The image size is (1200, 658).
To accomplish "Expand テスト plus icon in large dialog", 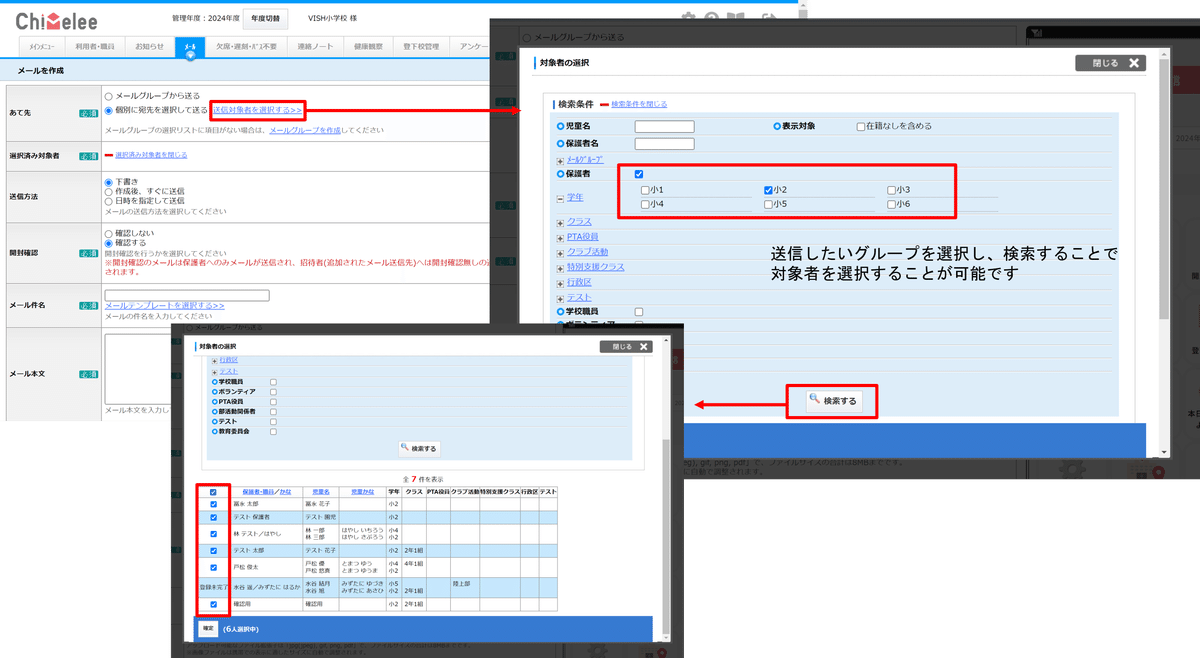I will tap(560, 297).
